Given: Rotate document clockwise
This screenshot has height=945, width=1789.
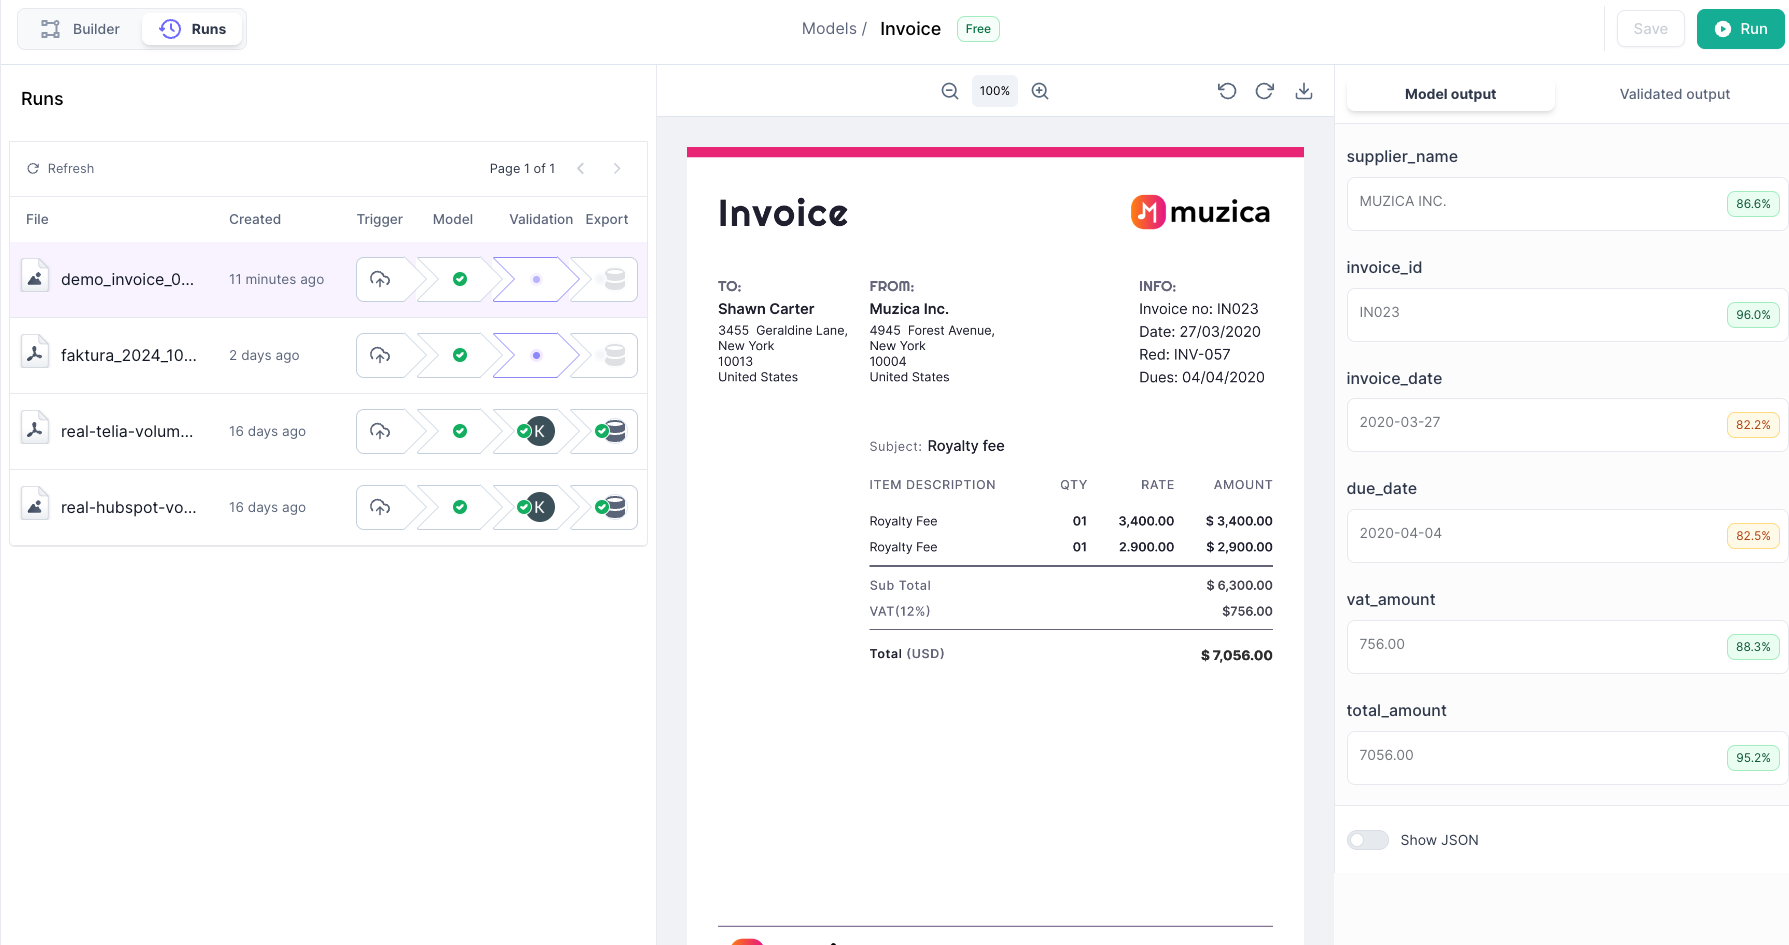Looking at the screenshot, I should tap(1265, 91).
